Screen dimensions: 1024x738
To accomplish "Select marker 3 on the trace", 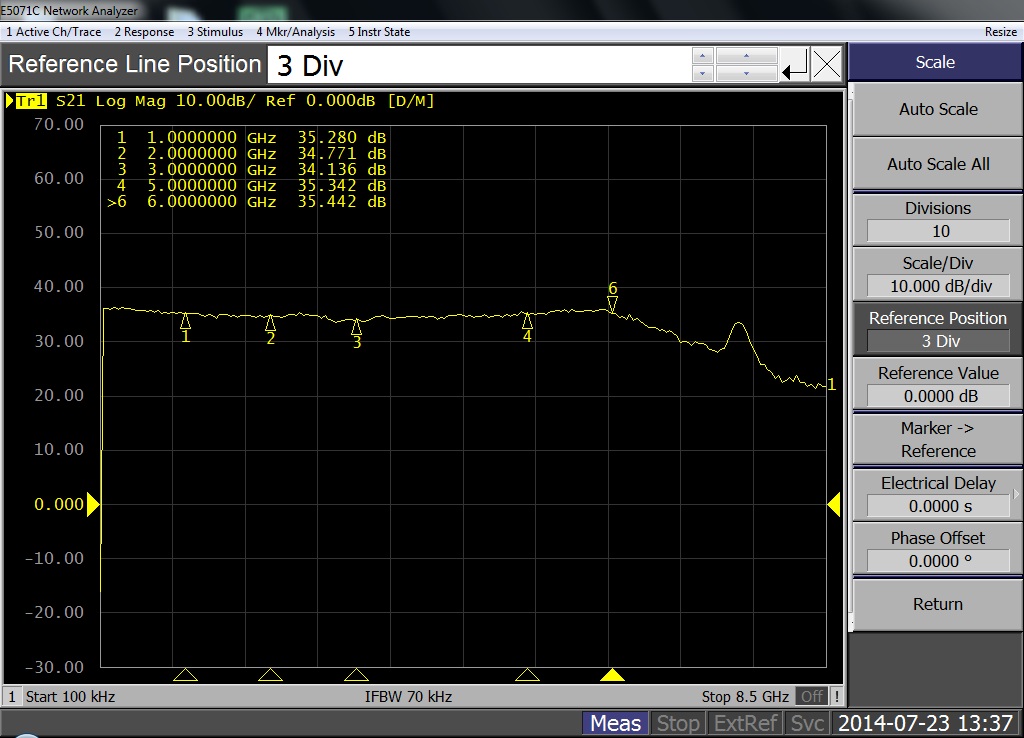I will point(356,327).
